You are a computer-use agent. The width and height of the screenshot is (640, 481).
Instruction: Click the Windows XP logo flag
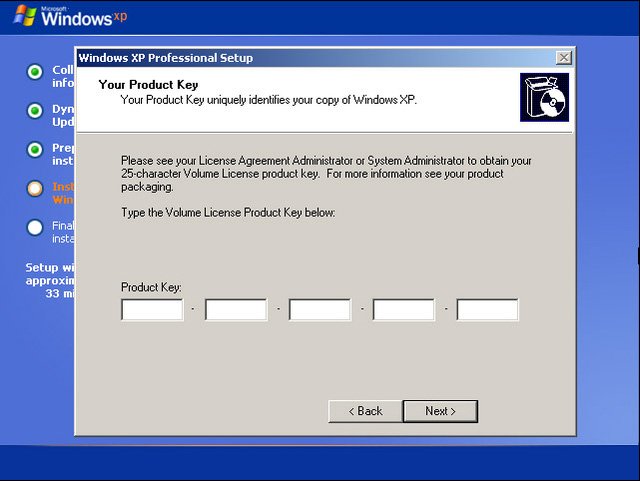[x=24, y=16]
